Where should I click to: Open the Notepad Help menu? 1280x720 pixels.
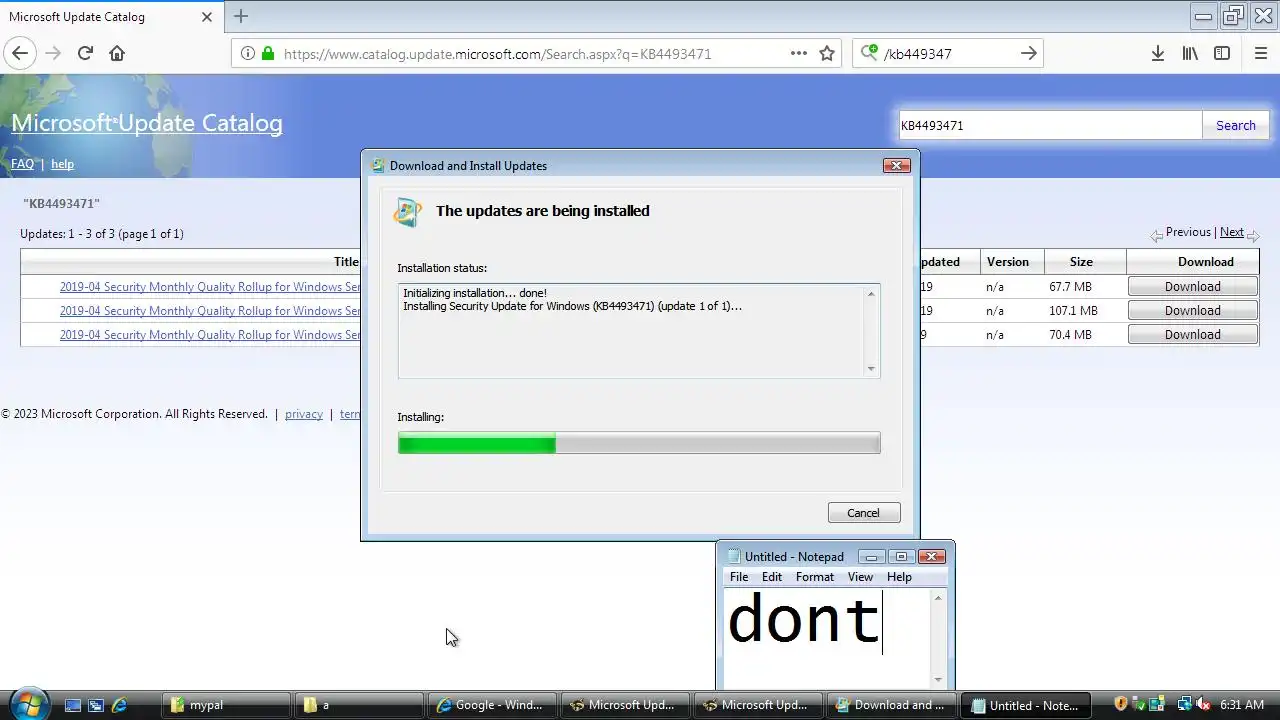899,577
